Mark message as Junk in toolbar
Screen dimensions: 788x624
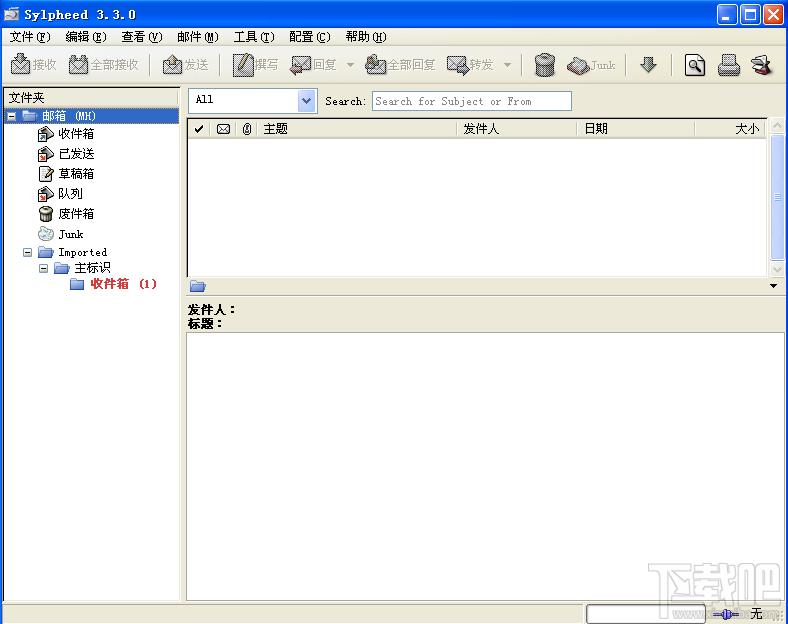tap(591, 65)
